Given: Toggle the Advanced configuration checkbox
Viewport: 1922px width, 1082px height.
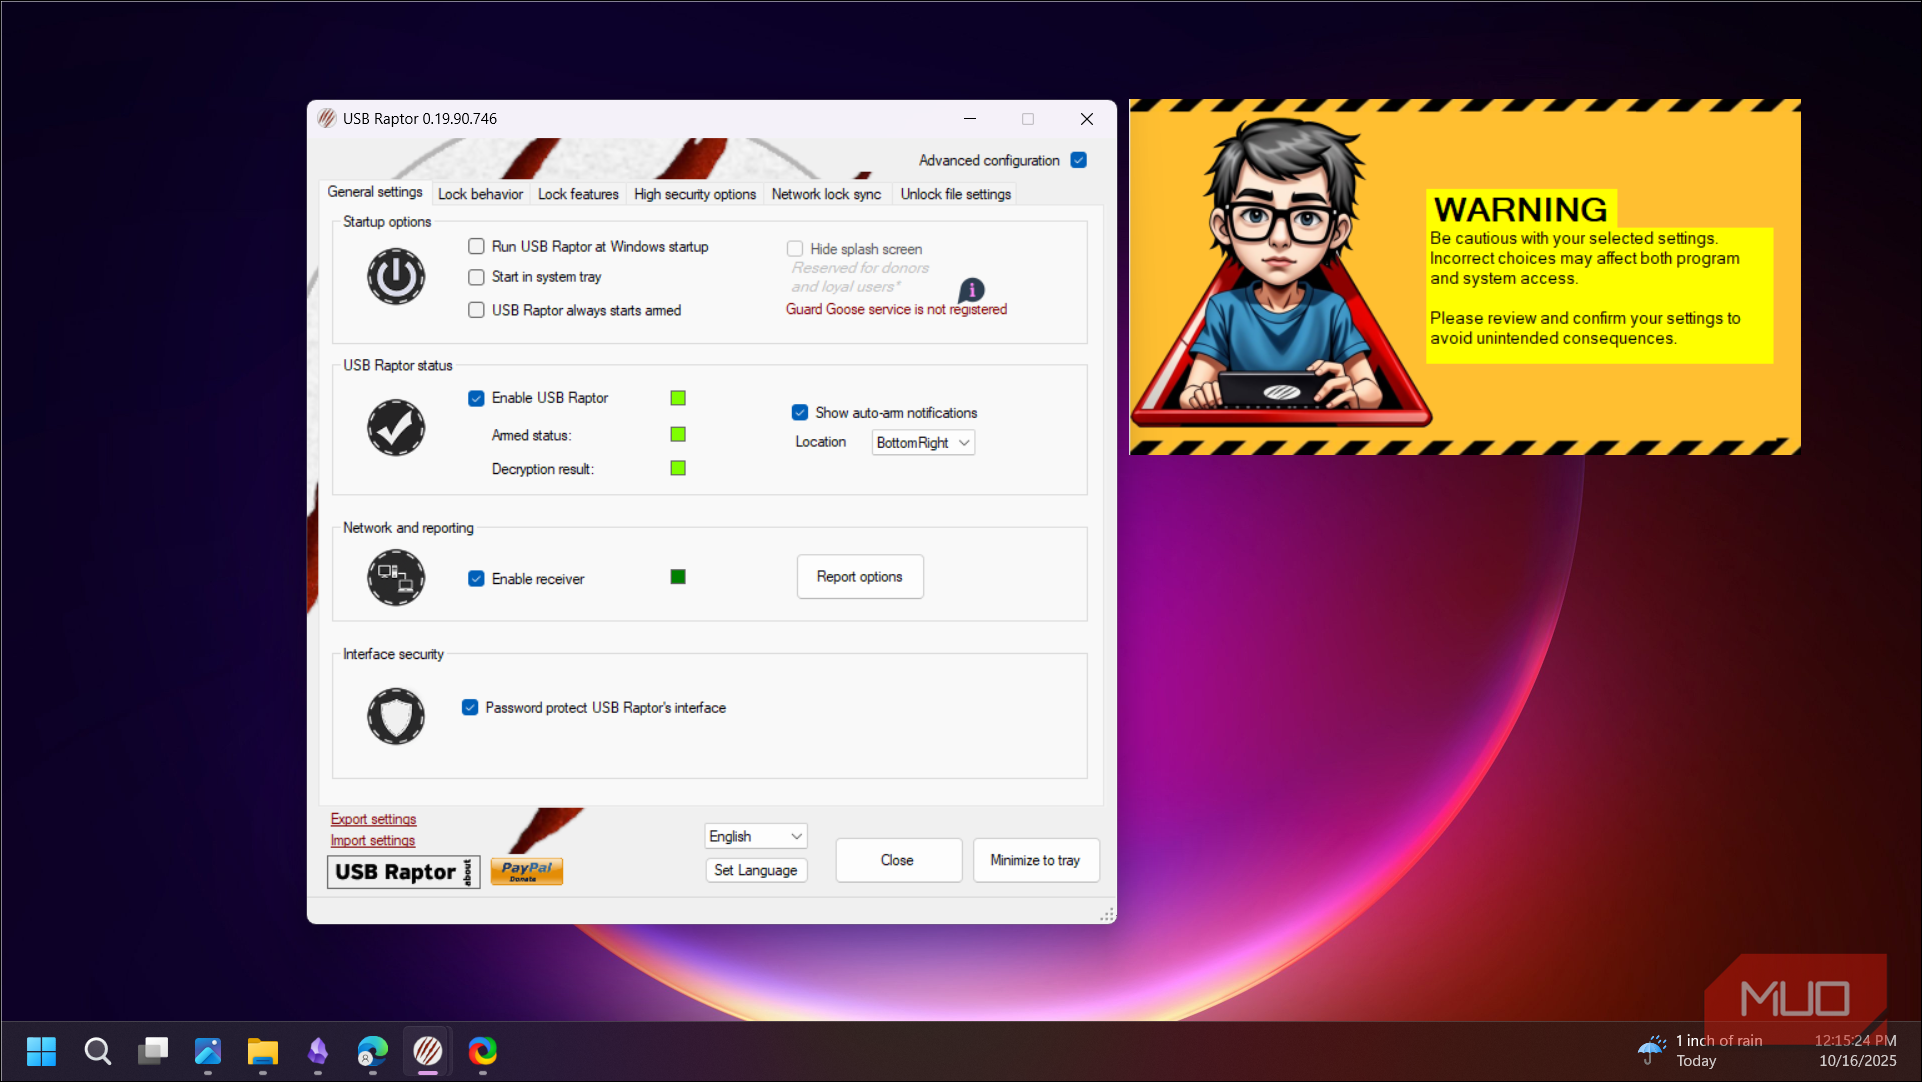Looking at the screenshot, I should click(x=1079, y=160).
